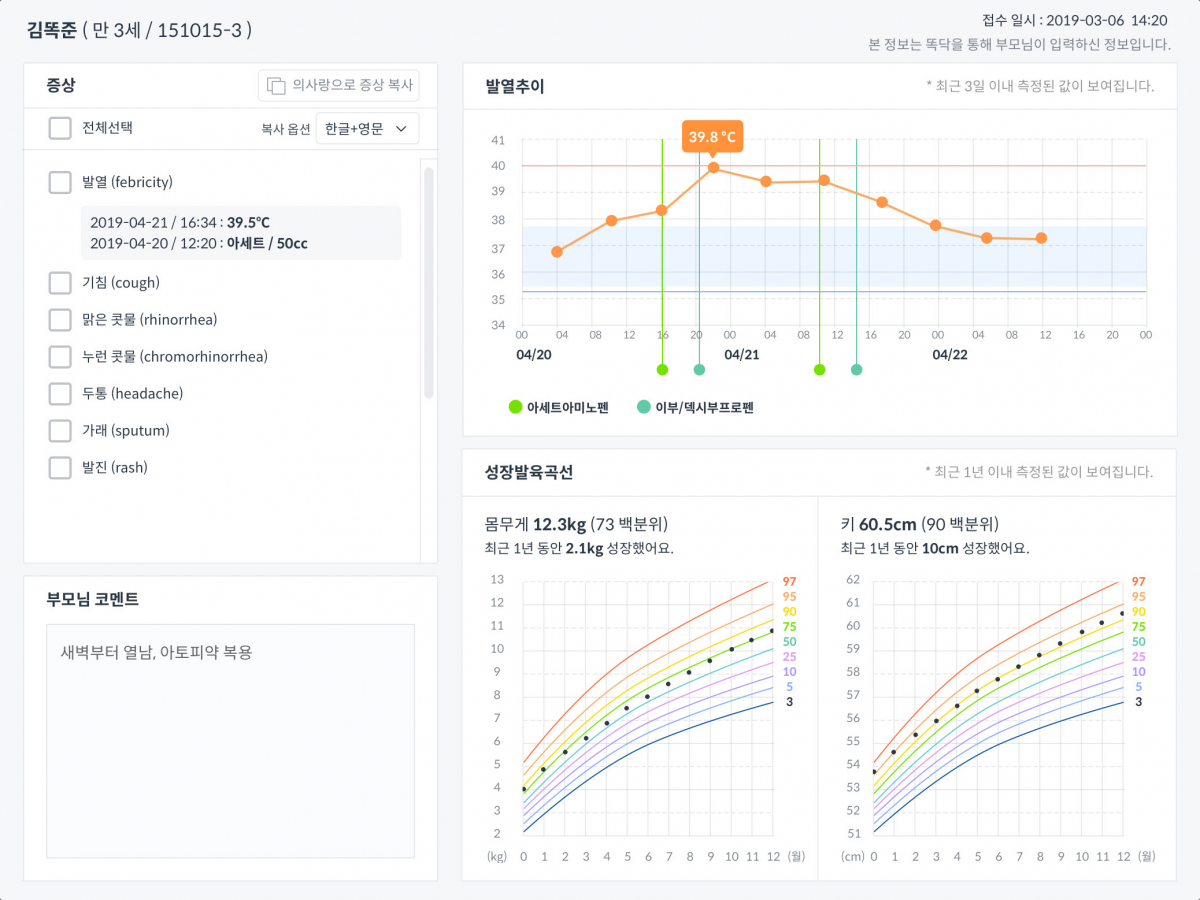The height and width of the screenshot is (900, 1200).
Task: Enable the 두통 (headache) symptom checkbox
Action: coord(60,394)
